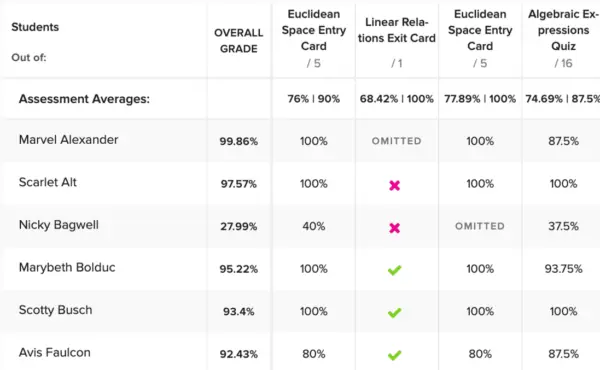Screen dimensions: 600x370
Task: Open the Algebraic Expressions Quiz column header
Action: [x=563, y=30]
